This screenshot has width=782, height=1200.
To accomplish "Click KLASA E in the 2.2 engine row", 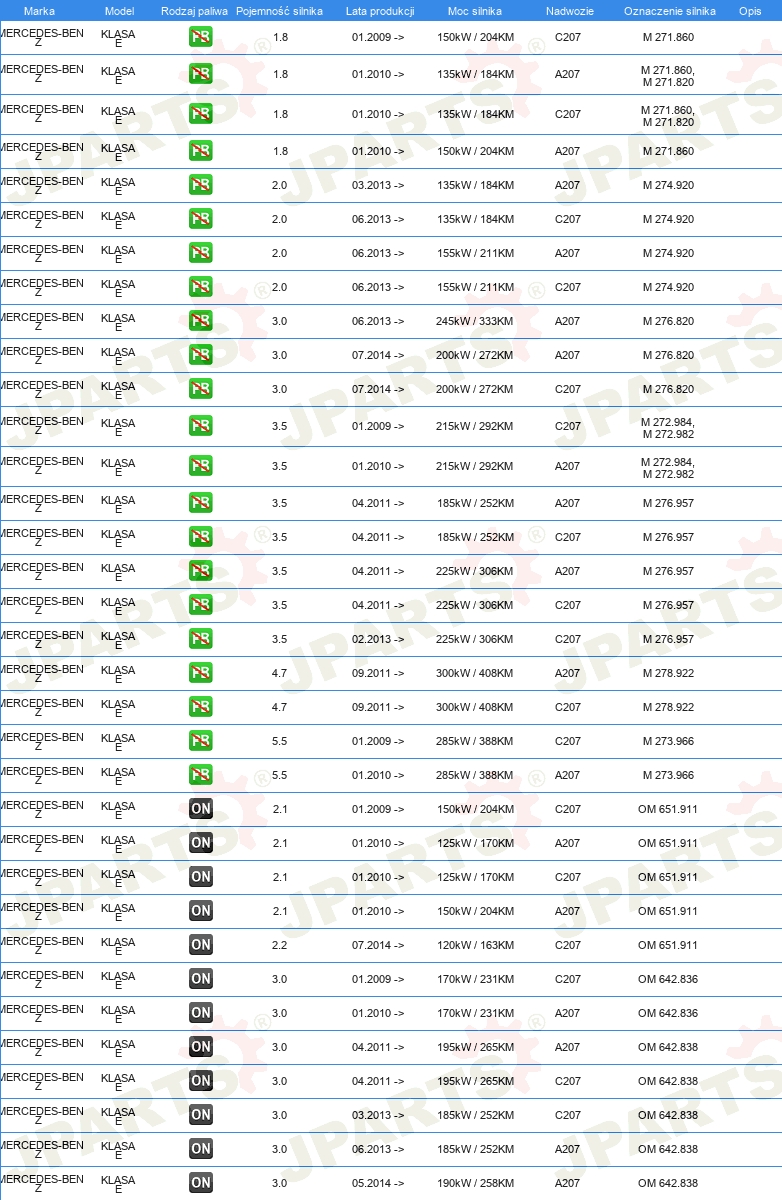I will pyautogui.click(x=118, y=947).
